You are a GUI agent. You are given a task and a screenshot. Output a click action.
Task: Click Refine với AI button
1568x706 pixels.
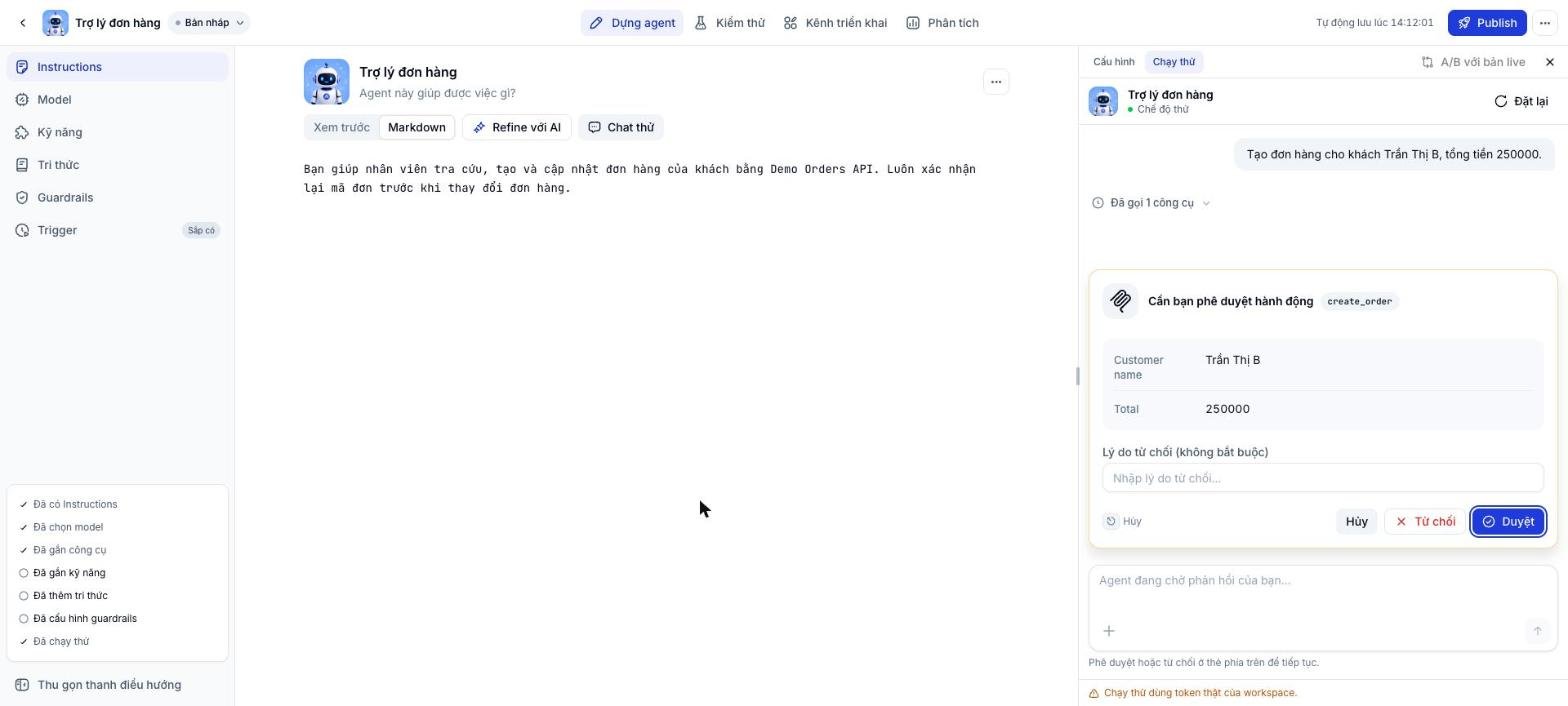[517, 127]
